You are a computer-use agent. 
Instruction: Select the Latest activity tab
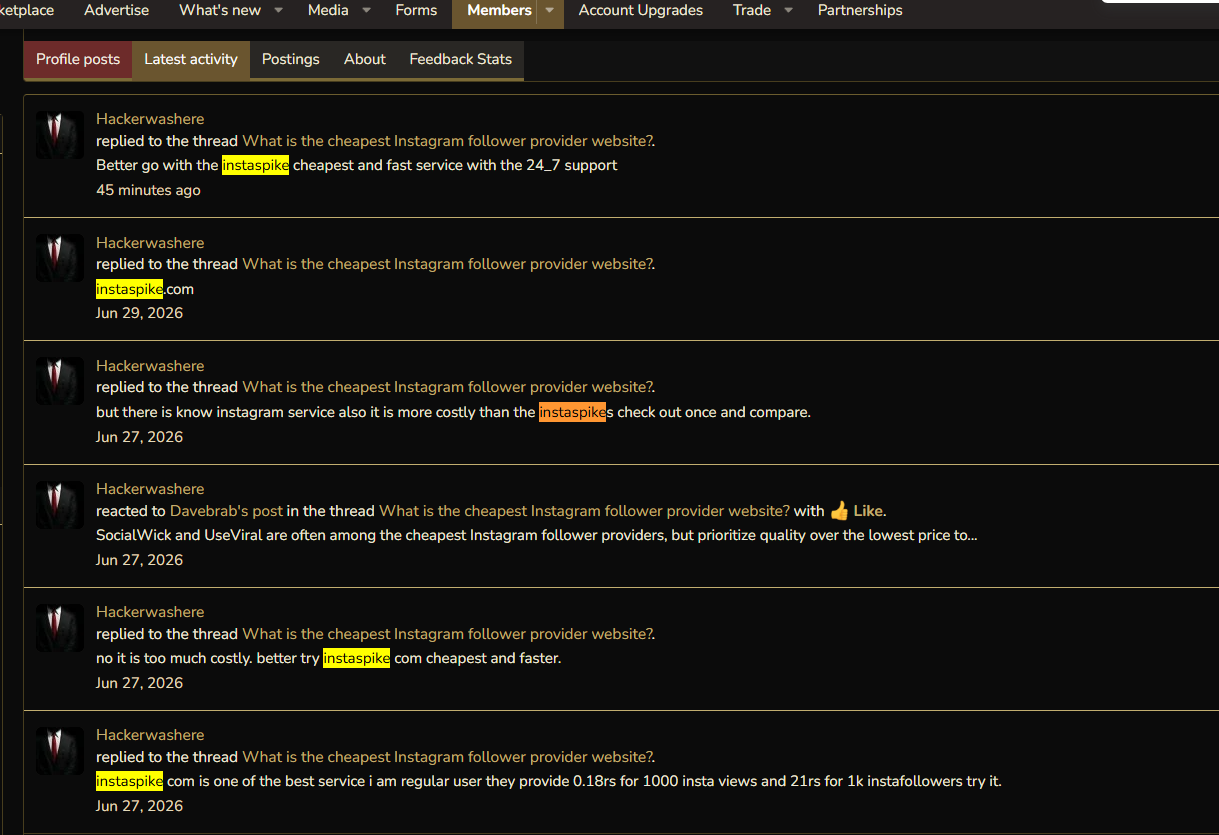click(x=191, y=60)
